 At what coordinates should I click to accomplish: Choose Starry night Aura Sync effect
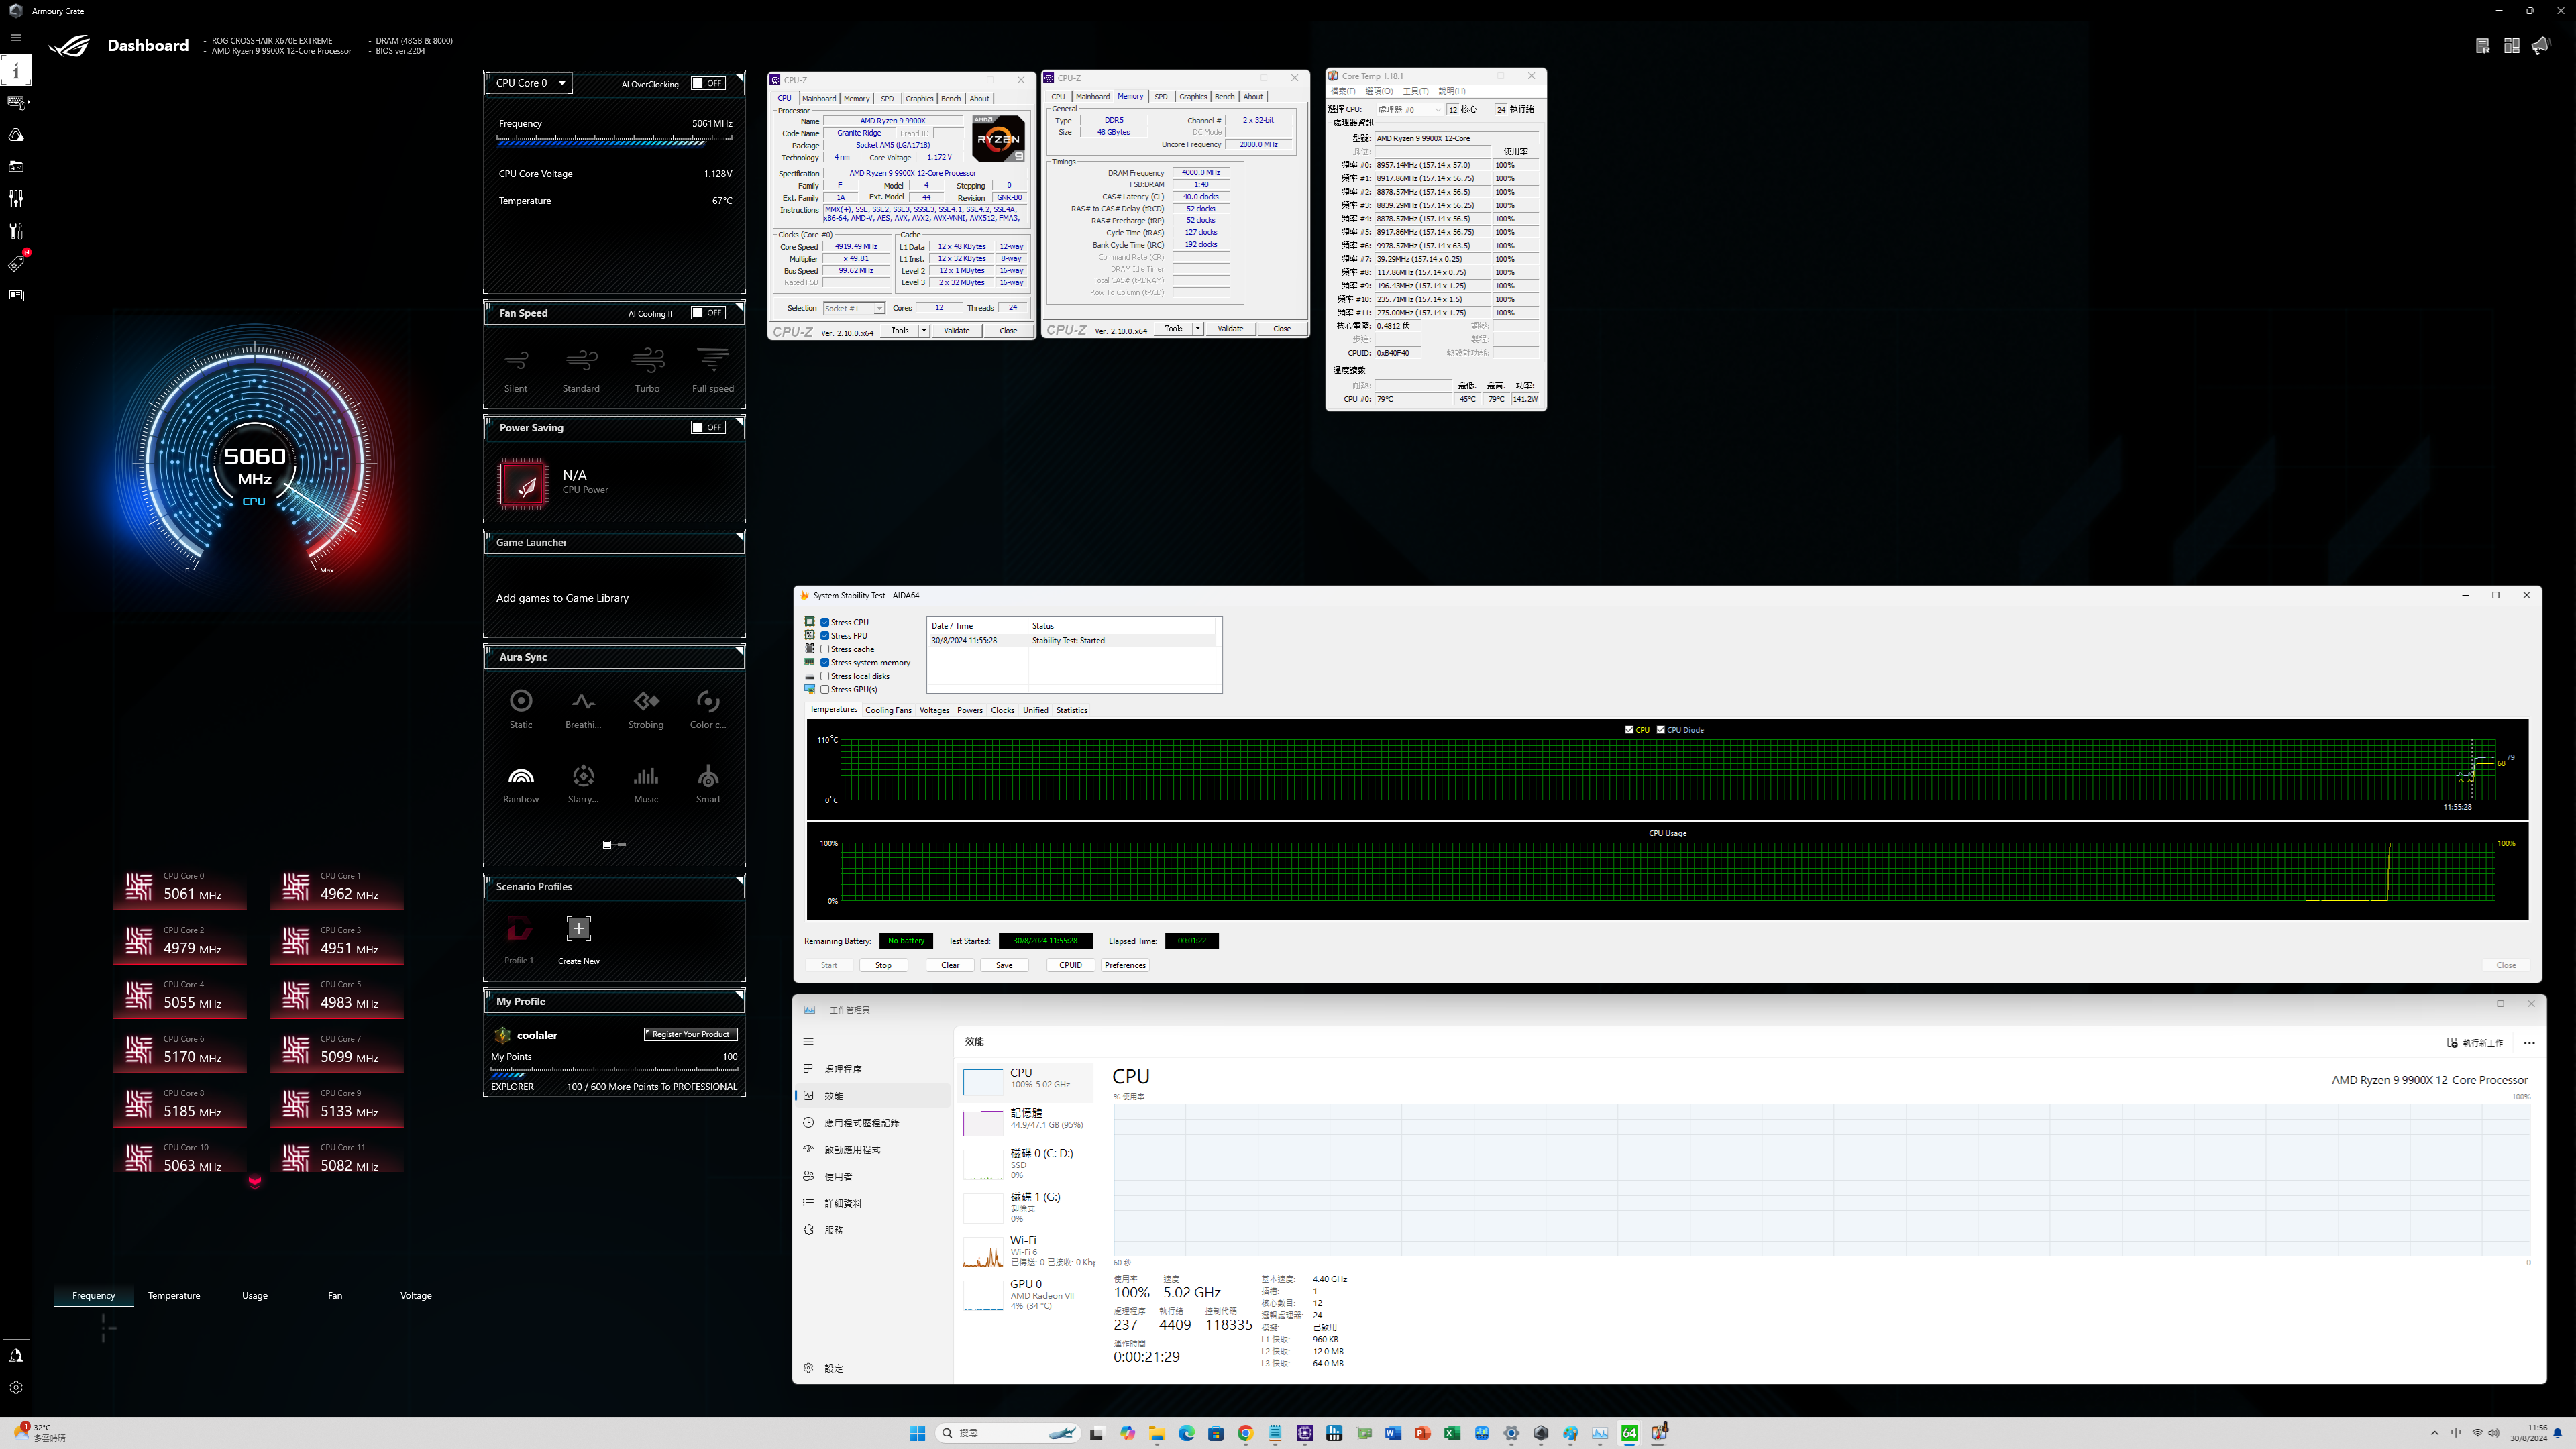click(583, 784)
